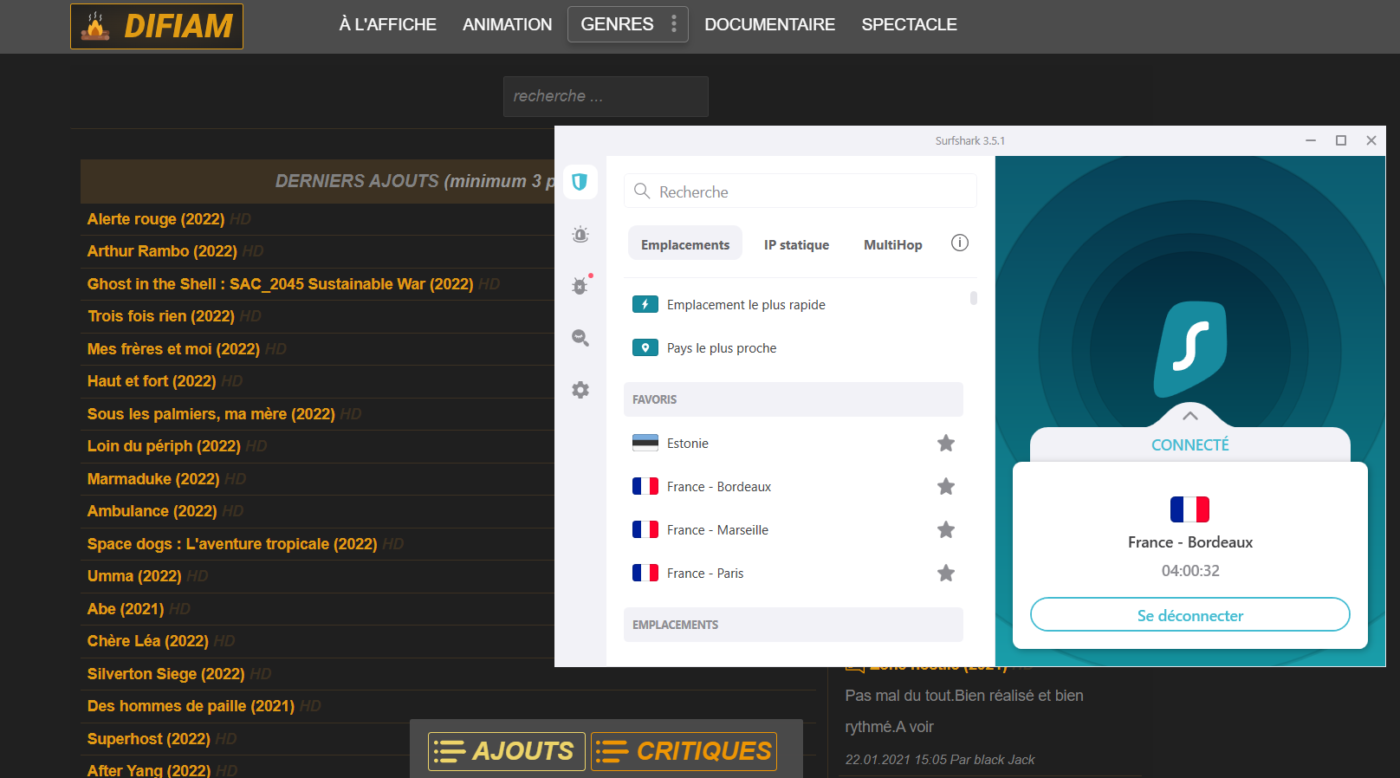The height and width of the screenshot is (778, 1400).
Task: Click the CRITIQUES button
Action: tap(684, 751)
